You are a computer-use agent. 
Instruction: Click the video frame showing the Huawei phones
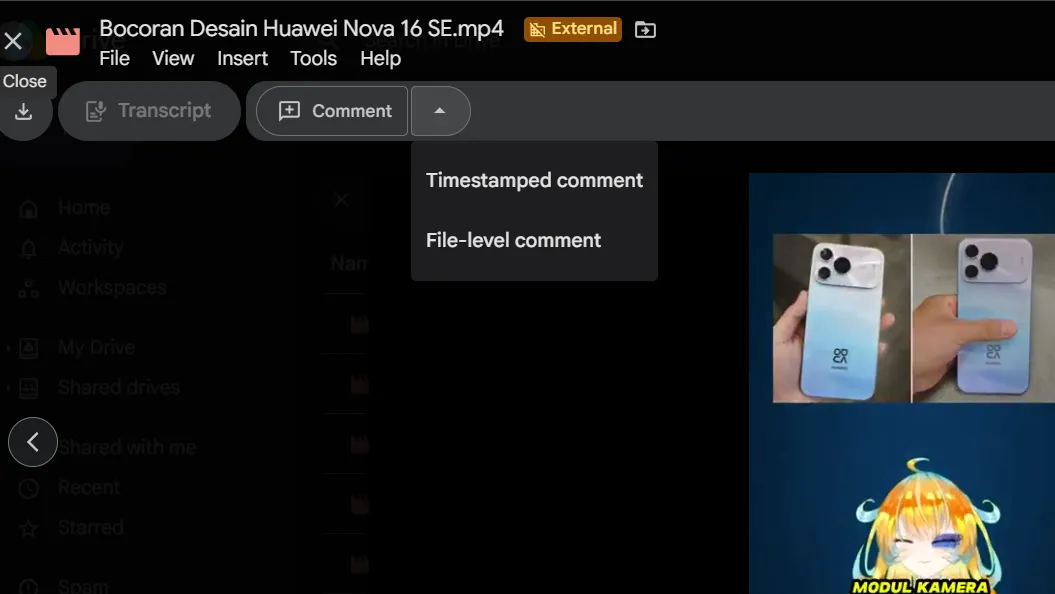click(x=902, y=383)
